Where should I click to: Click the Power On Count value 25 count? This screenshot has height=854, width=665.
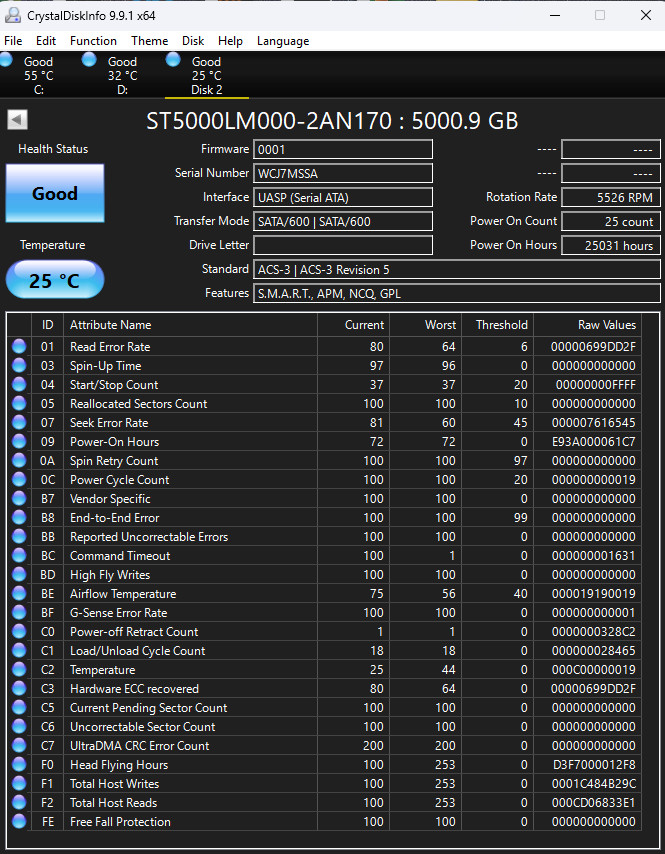pyautogui.click(x=611, y=221)
